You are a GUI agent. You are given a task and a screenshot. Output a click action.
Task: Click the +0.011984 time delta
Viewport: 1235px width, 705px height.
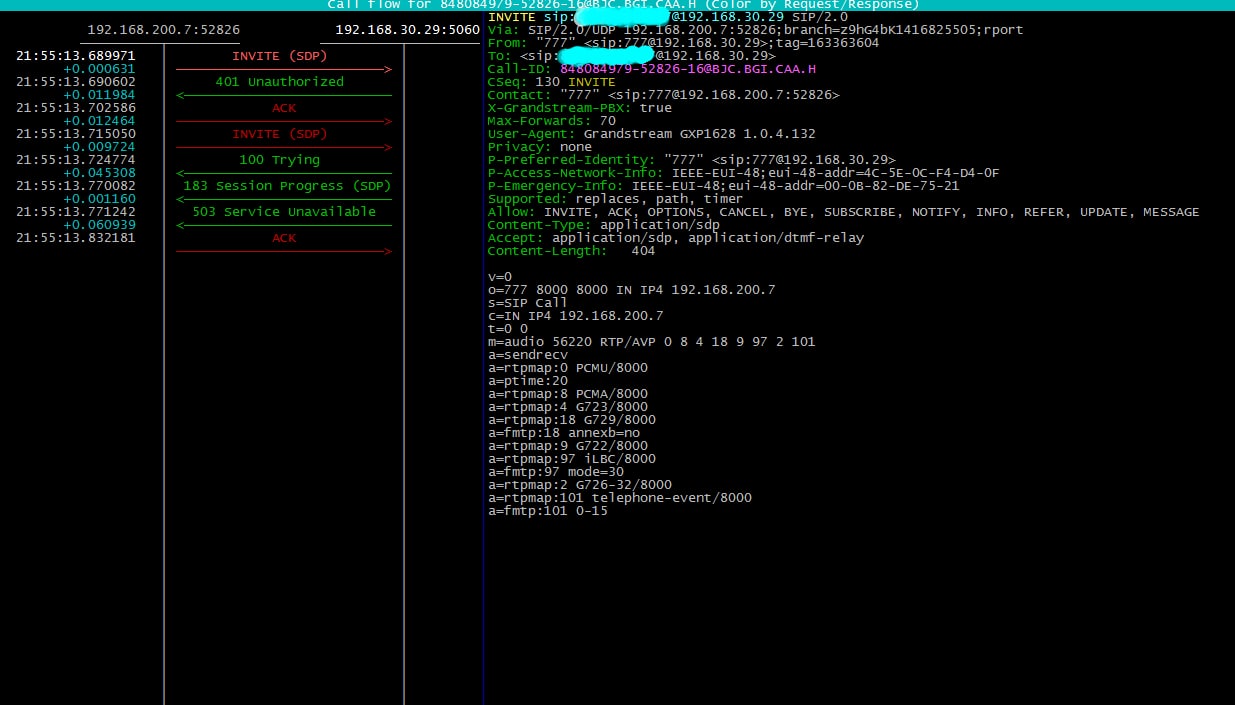[x=100, y=95]
